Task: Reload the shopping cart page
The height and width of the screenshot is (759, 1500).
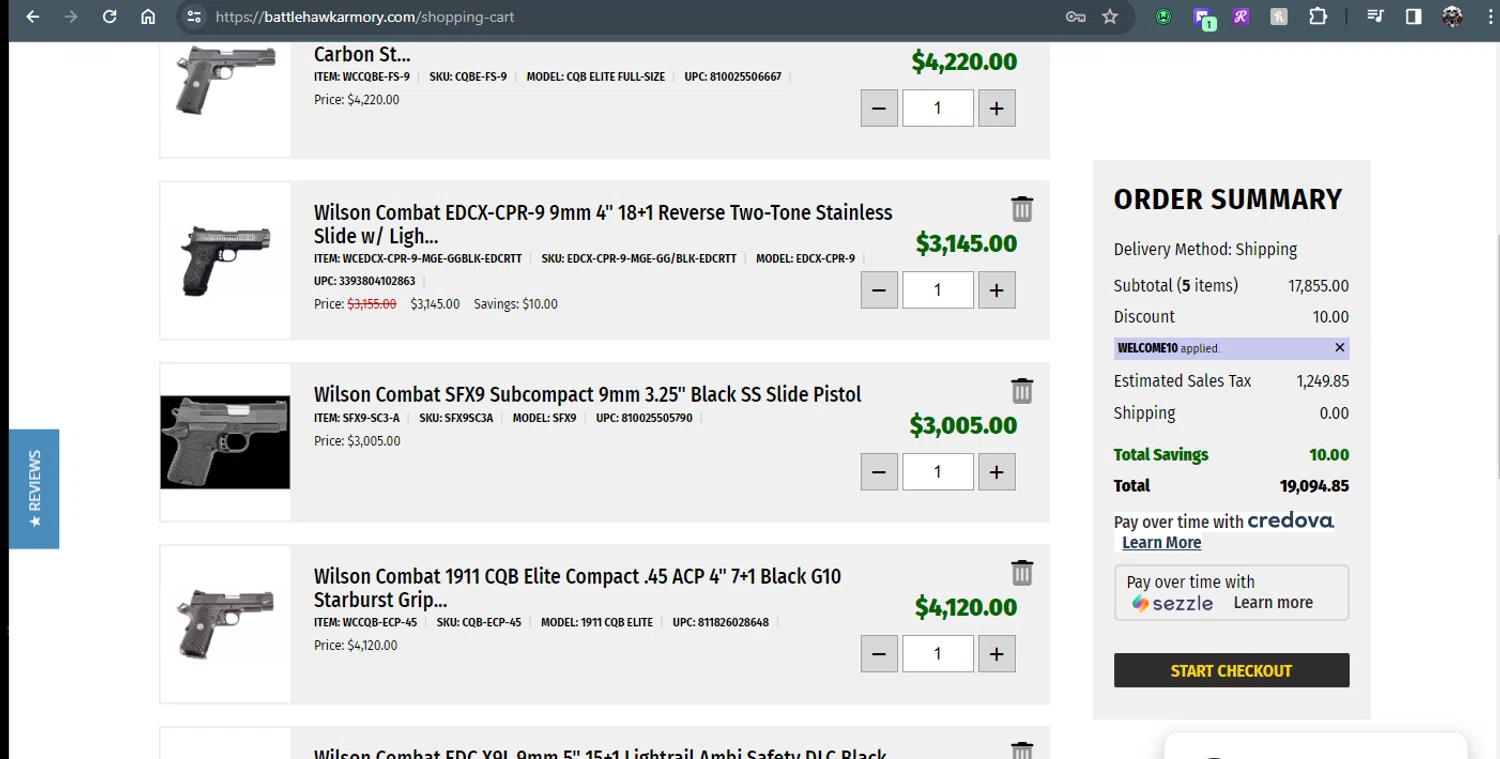Action: pos(110,17)
